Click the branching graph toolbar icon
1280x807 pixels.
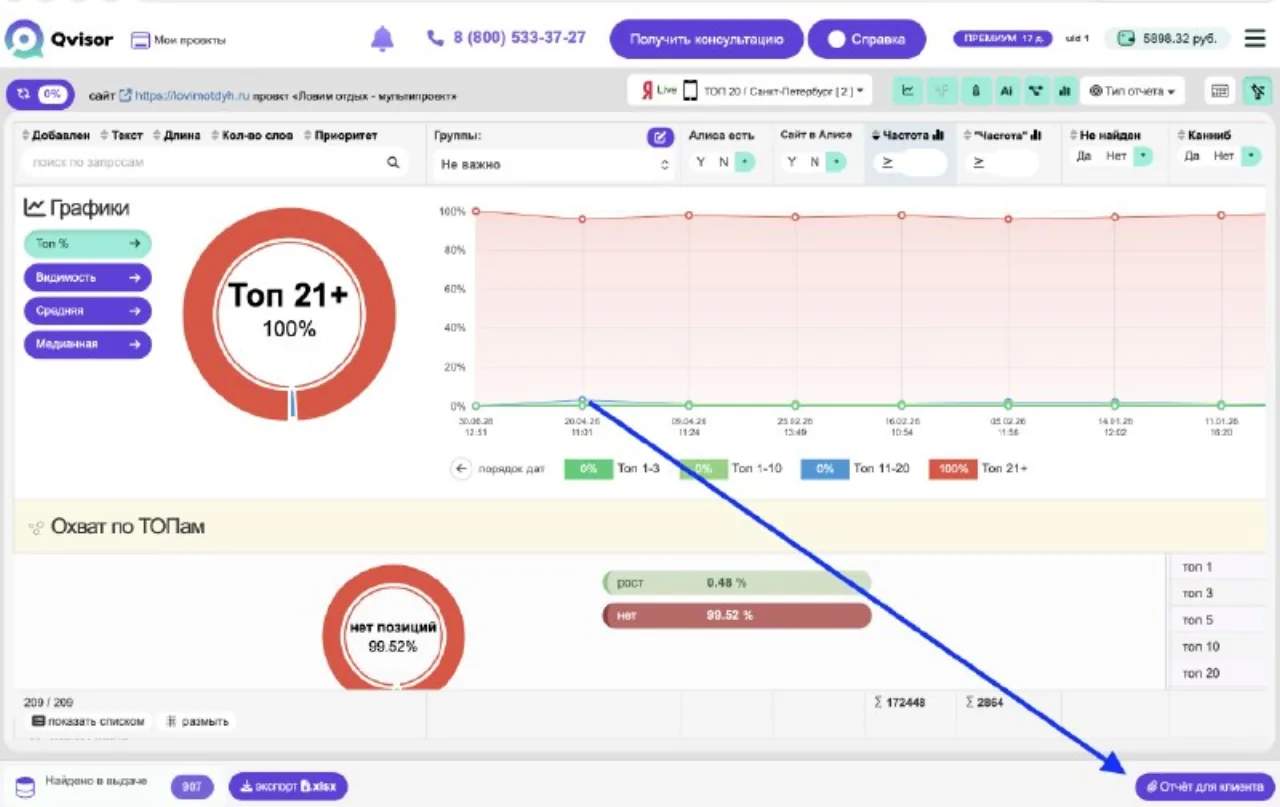(x=1036, y=90)
